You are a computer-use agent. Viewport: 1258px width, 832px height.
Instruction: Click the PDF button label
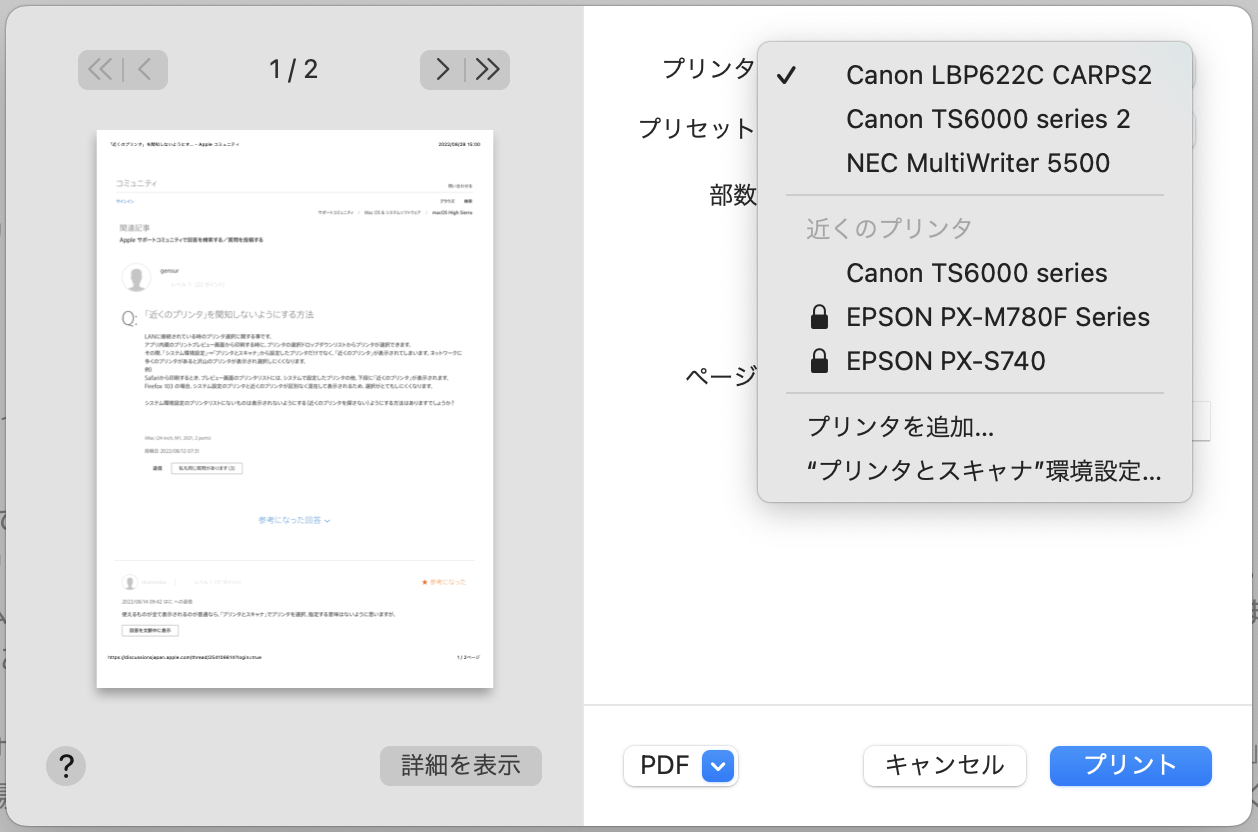[665, 767]
